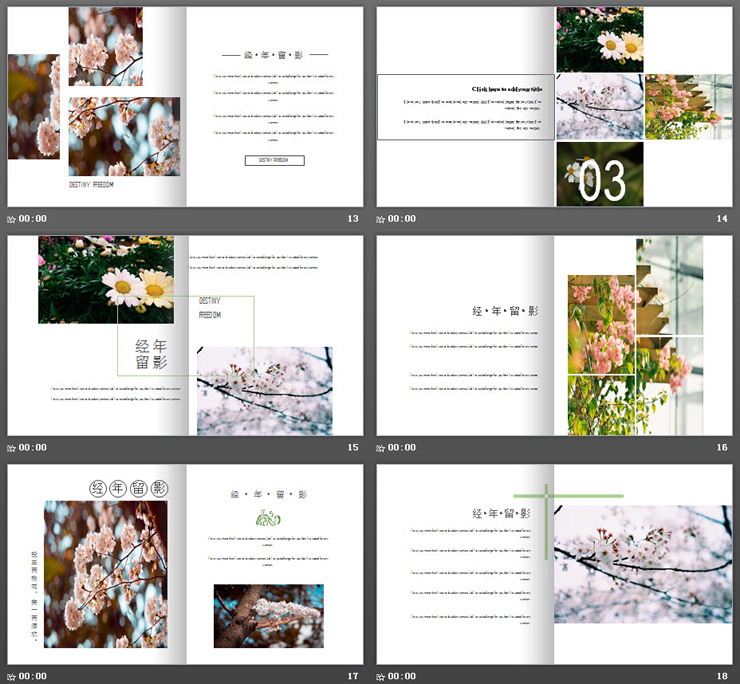This screenshot has height=684, width=740.
Task: Click slide number 18 label
Action: [x=722, y=676]
